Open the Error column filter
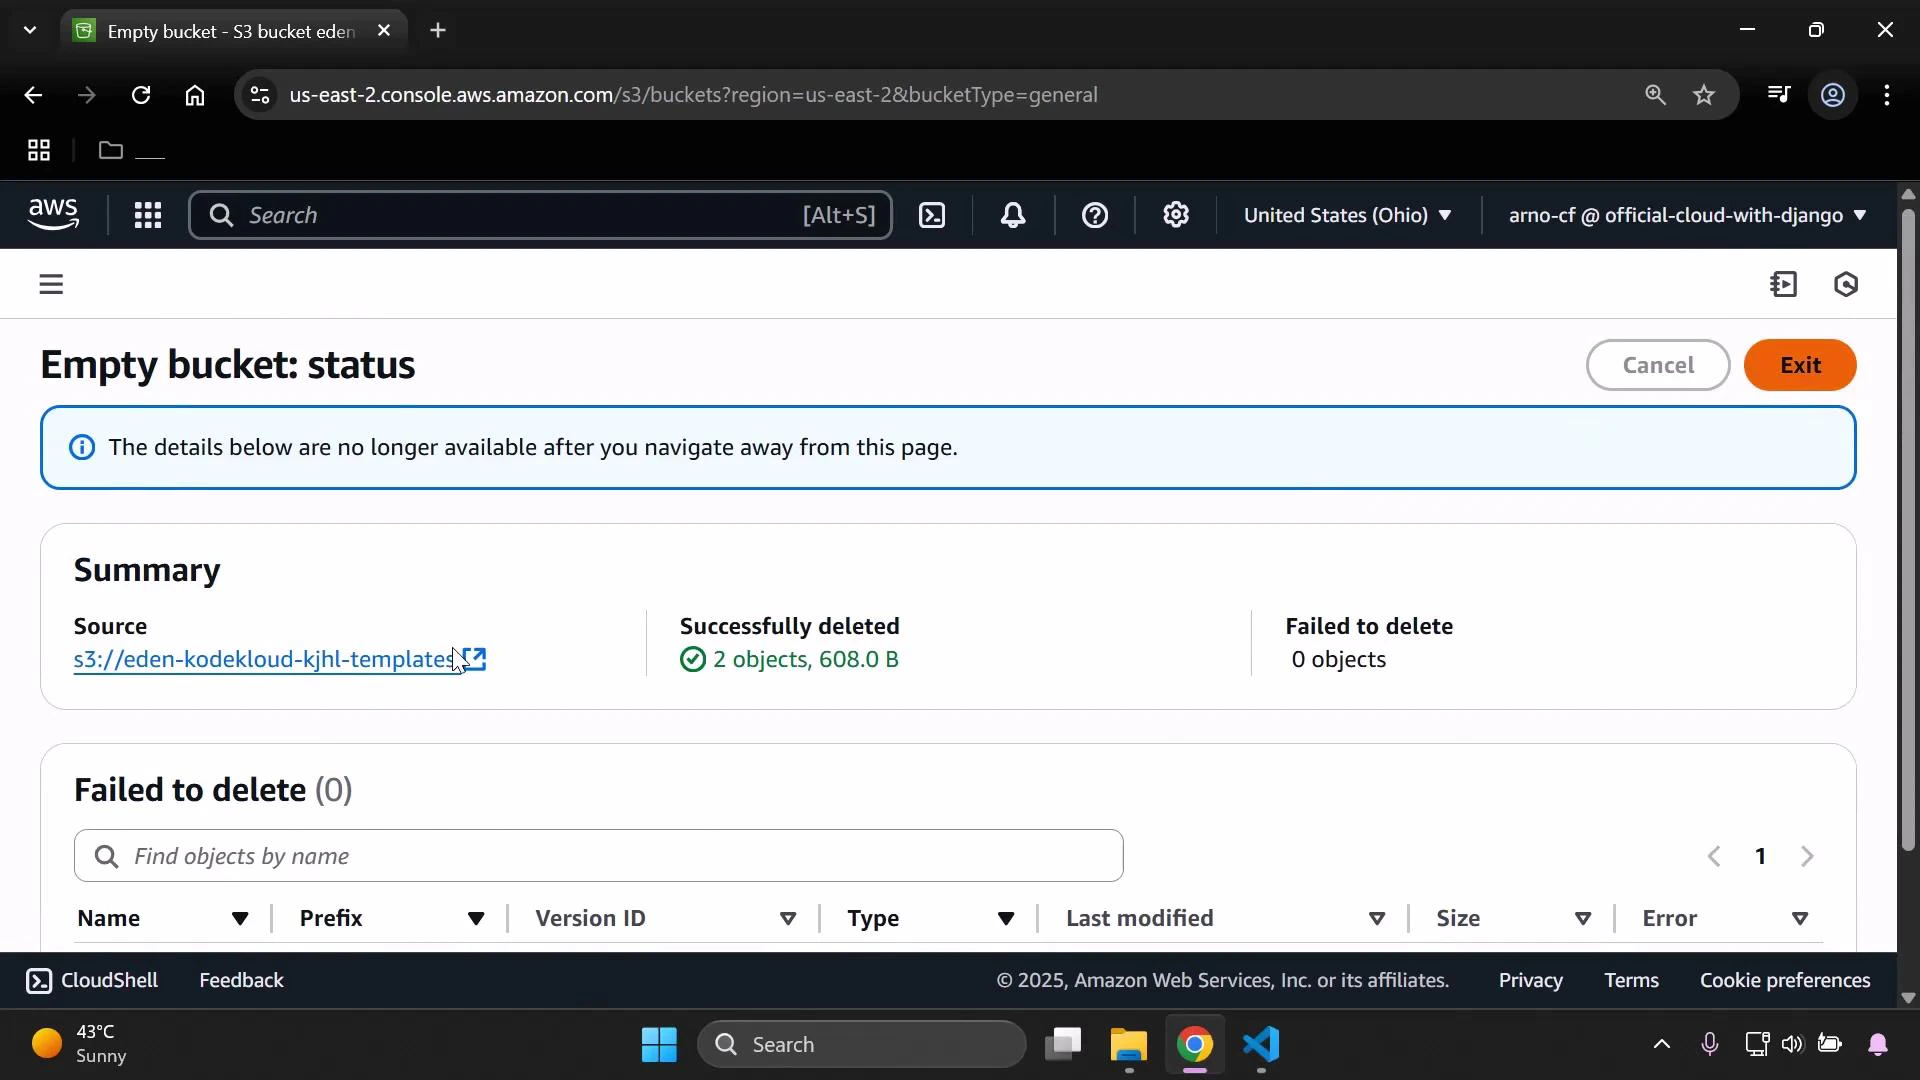Image resolution: width=1920 pixels, height=1080 pixels. (1800, 919)
